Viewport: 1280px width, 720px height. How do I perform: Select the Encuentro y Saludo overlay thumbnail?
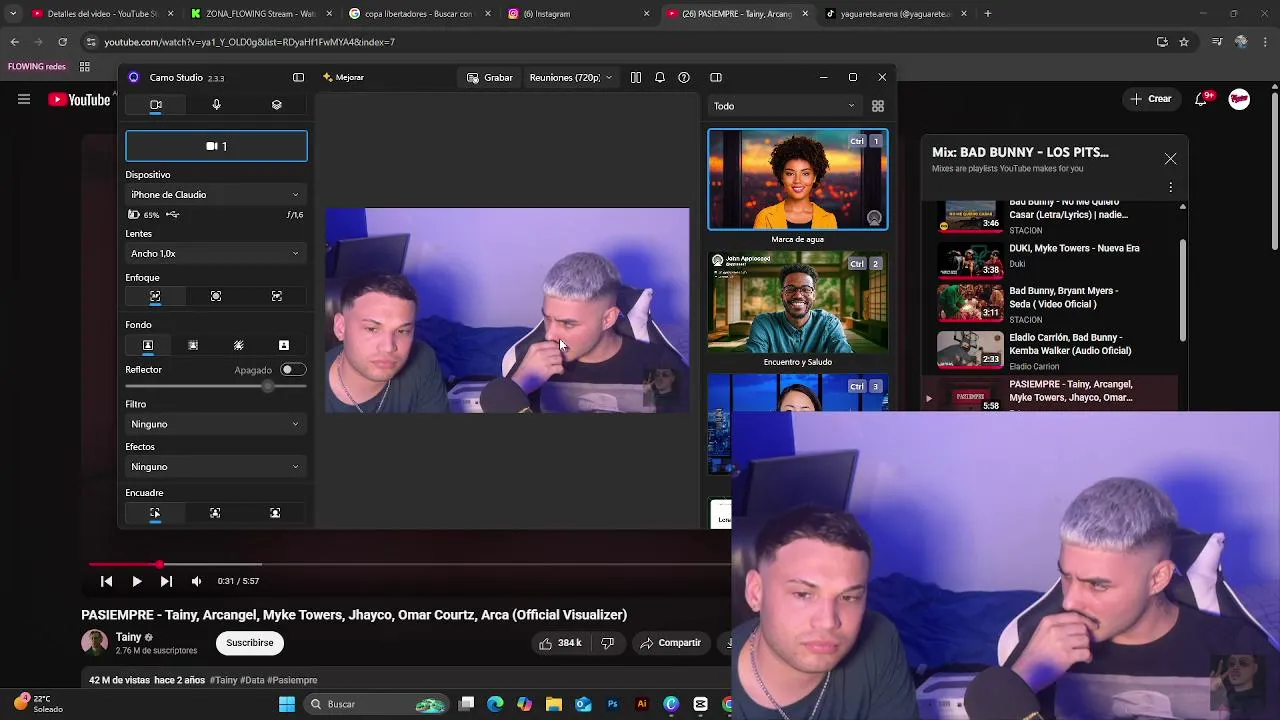(797, 304)
